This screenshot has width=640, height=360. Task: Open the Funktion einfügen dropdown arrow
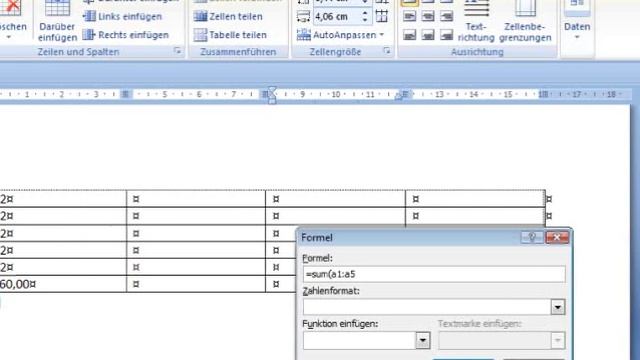click(423, 340)
